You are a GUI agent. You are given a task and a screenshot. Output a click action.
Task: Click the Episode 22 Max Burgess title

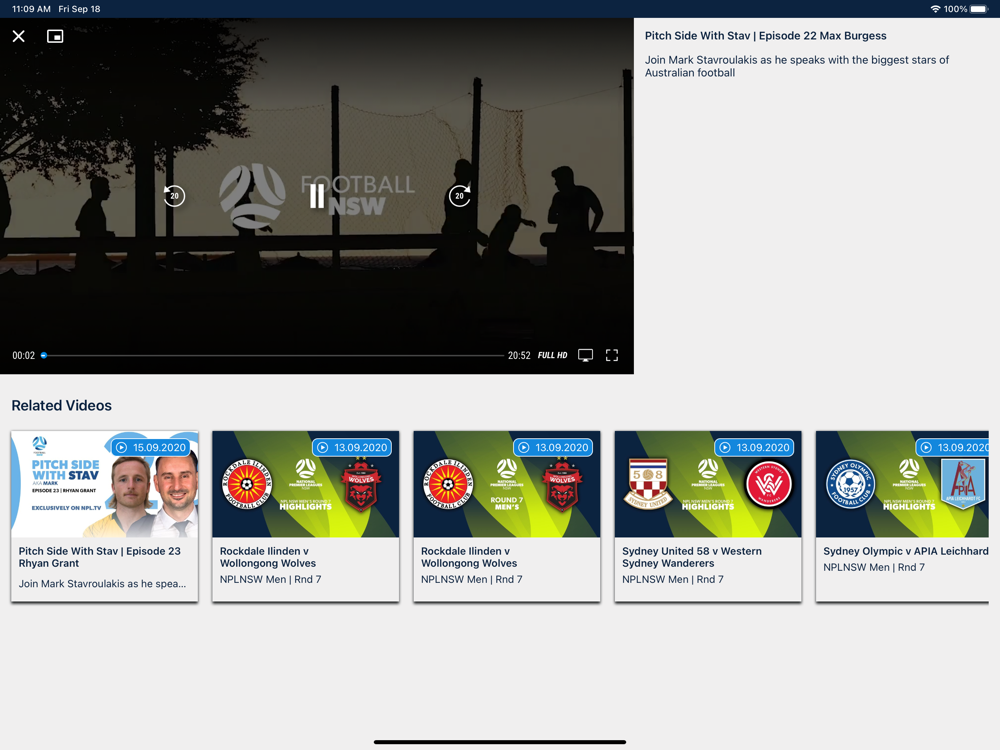click(765, 36)
